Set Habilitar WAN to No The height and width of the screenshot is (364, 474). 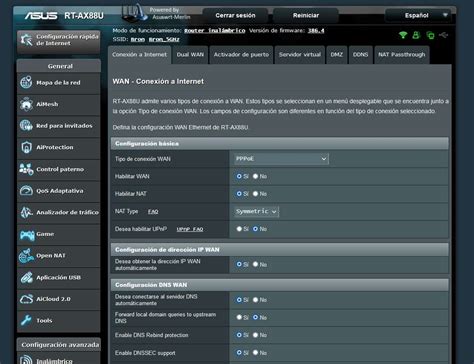[255, 176]
